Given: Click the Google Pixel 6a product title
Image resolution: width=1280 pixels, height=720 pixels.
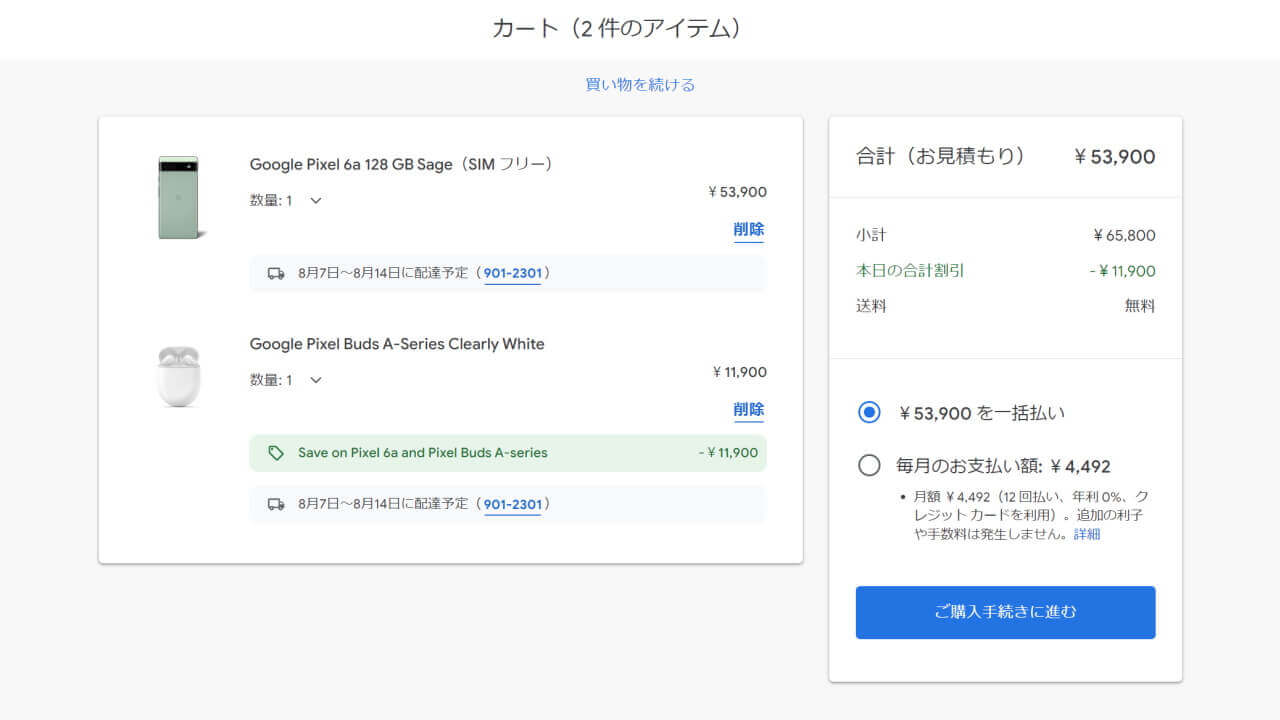Looking at the screenshot, I should [x=401, y=164].
